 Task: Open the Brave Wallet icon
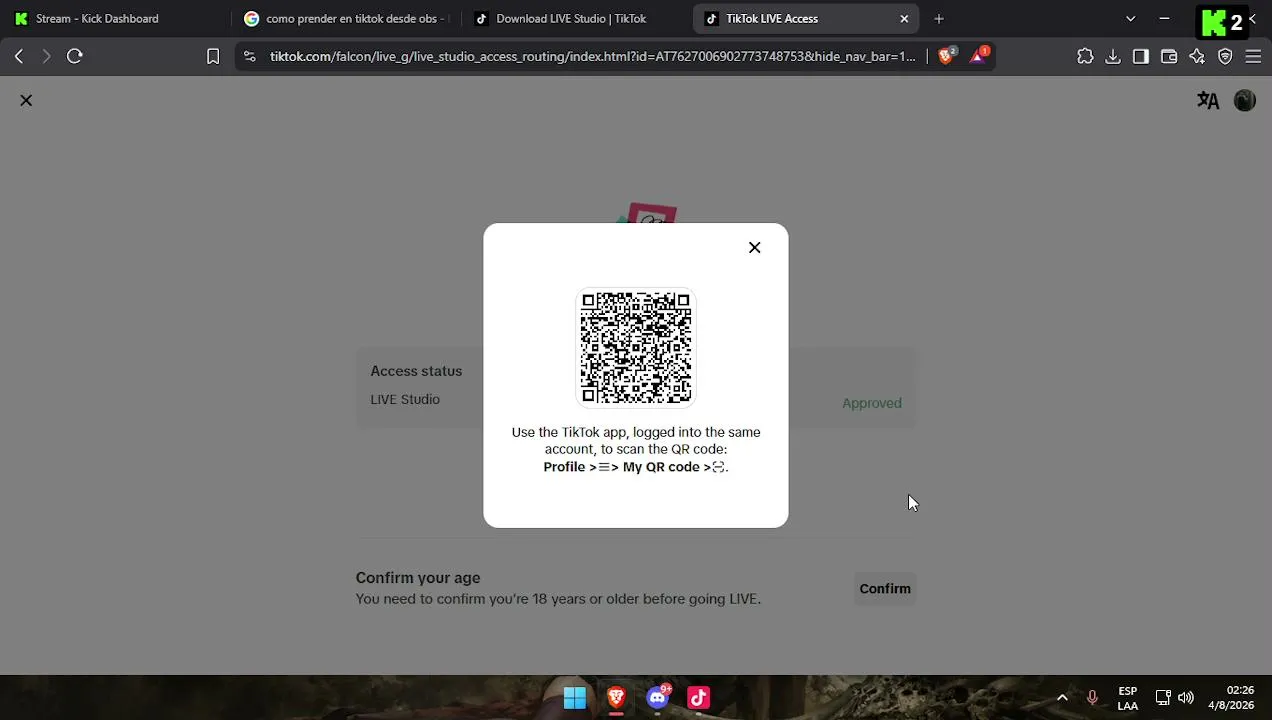(x=1169, y=57)
